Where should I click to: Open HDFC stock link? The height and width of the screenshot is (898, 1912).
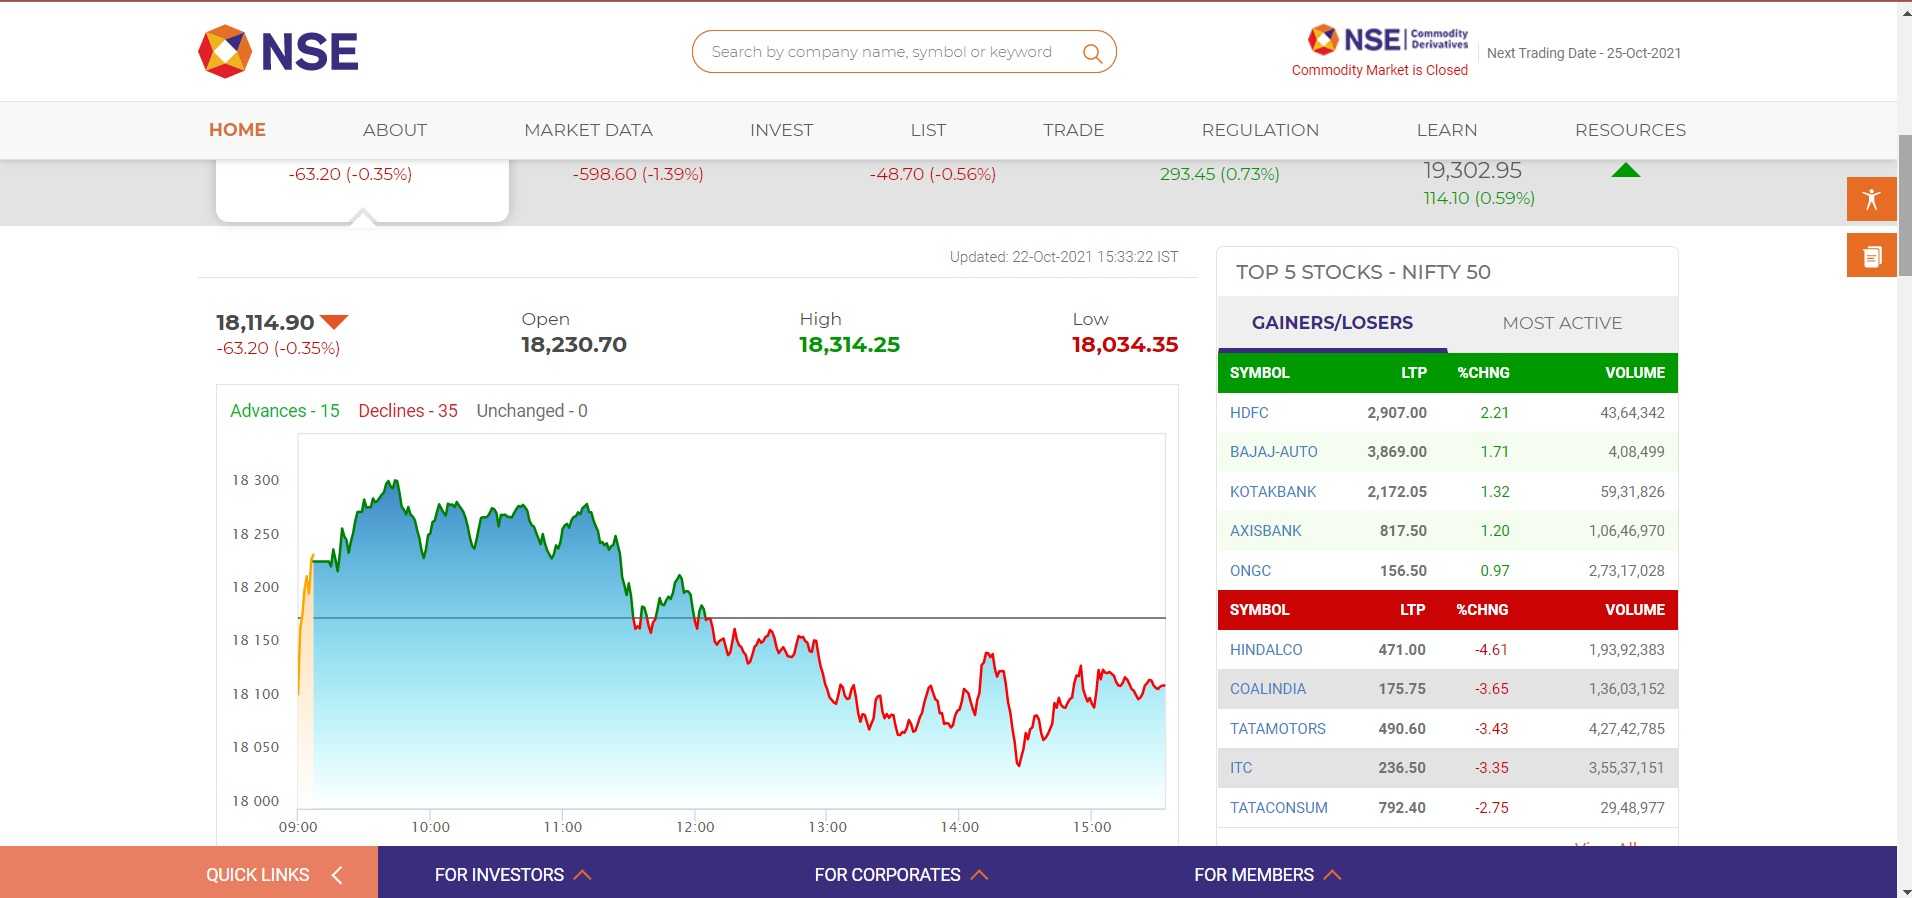pos(1249,413)
